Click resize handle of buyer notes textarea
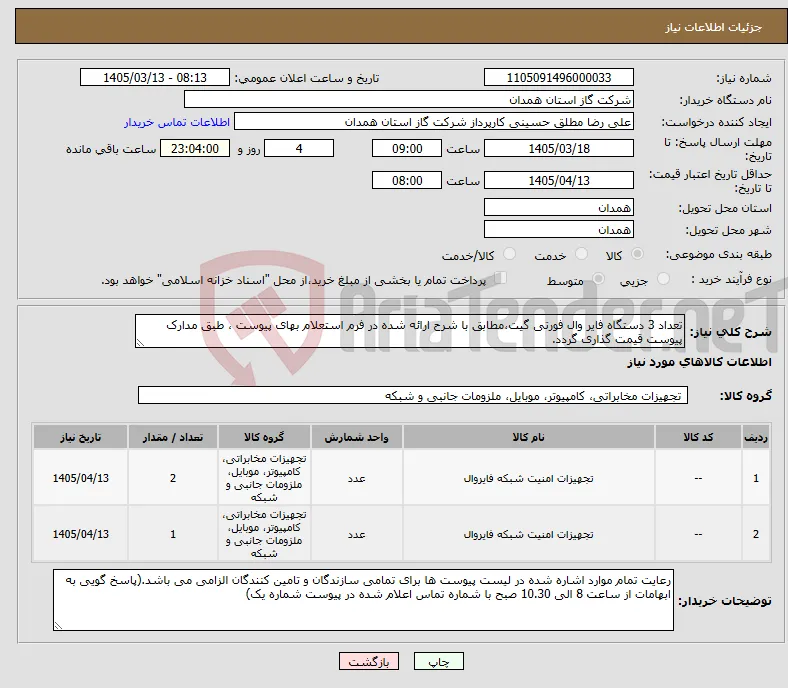Image resolution: width=788 pixels, height=688 pixels. [x=58, y=626]
